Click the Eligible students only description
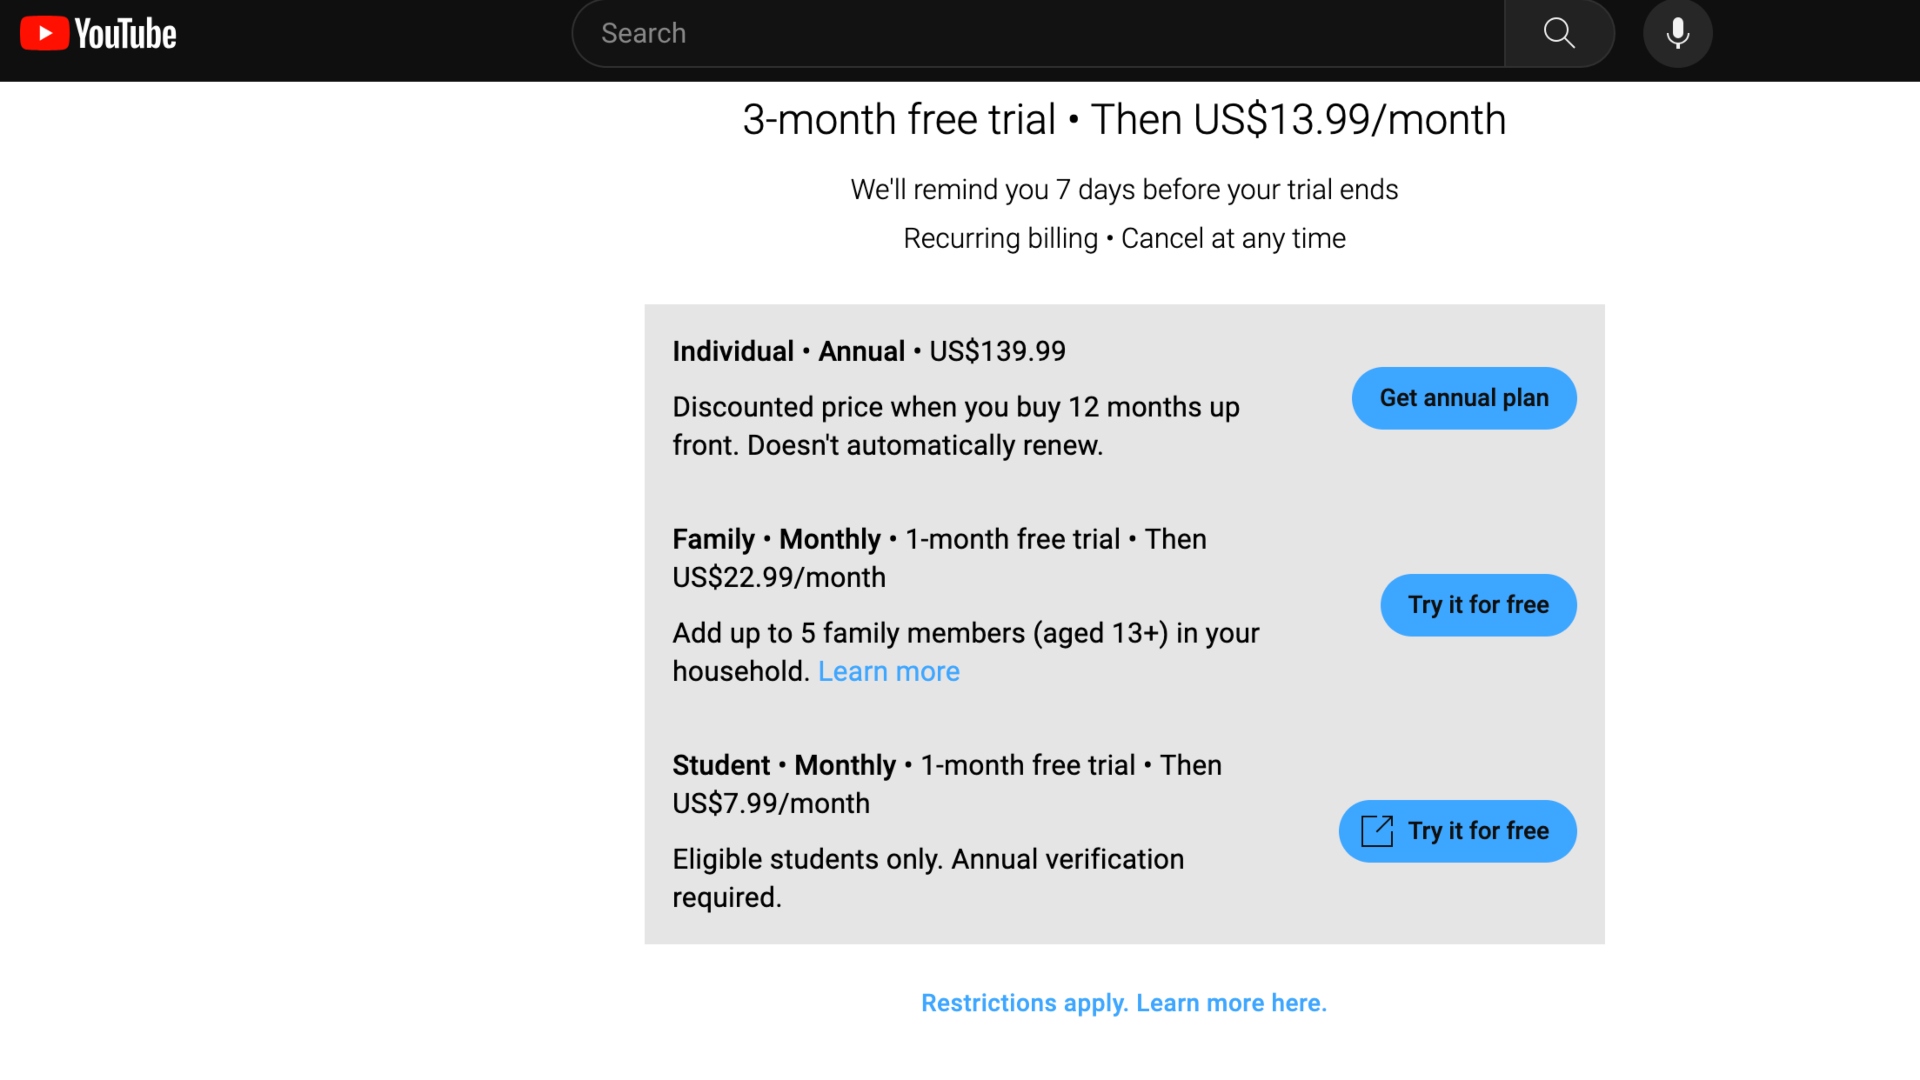Screen dimensions: 1920x1080 [x=927, y=878]
